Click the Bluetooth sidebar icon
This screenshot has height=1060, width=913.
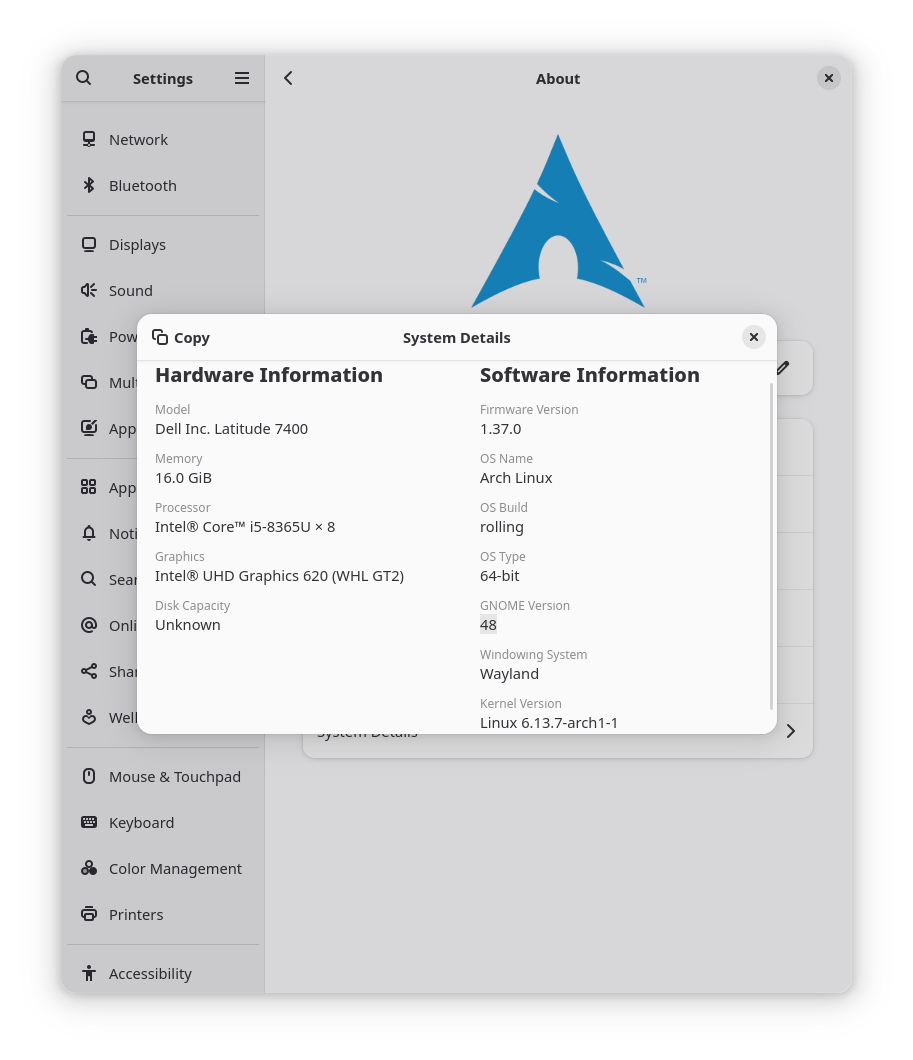pos(89,185)
